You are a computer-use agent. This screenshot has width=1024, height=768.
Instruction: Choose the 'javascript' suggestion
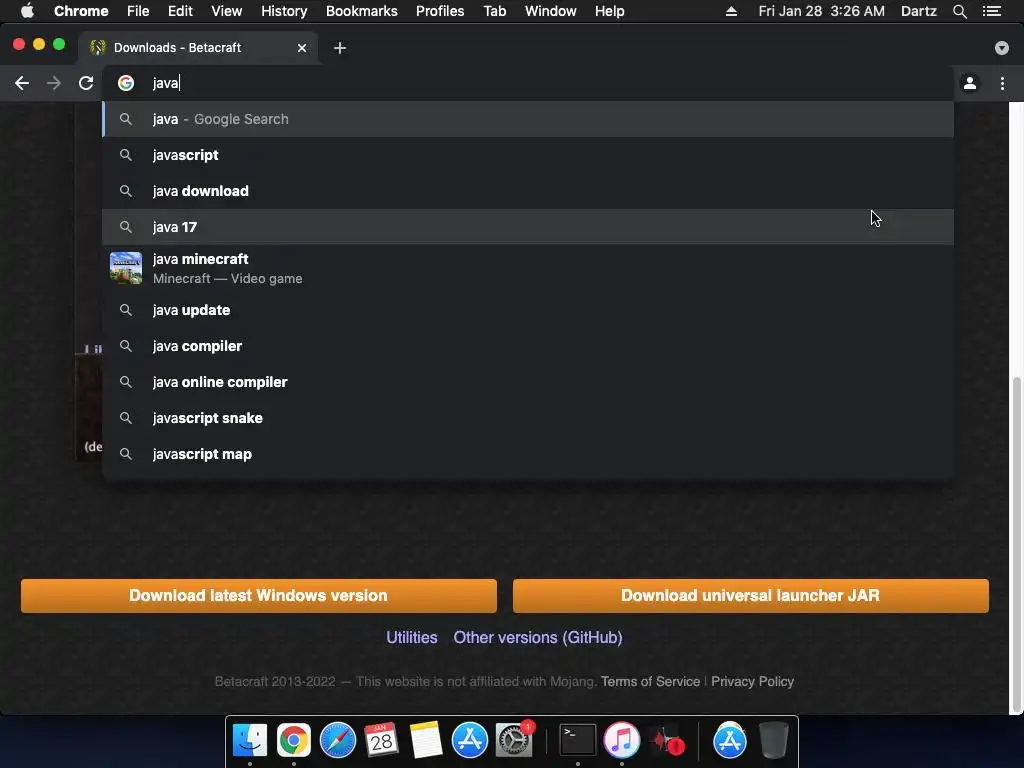(x=528, y=155)
